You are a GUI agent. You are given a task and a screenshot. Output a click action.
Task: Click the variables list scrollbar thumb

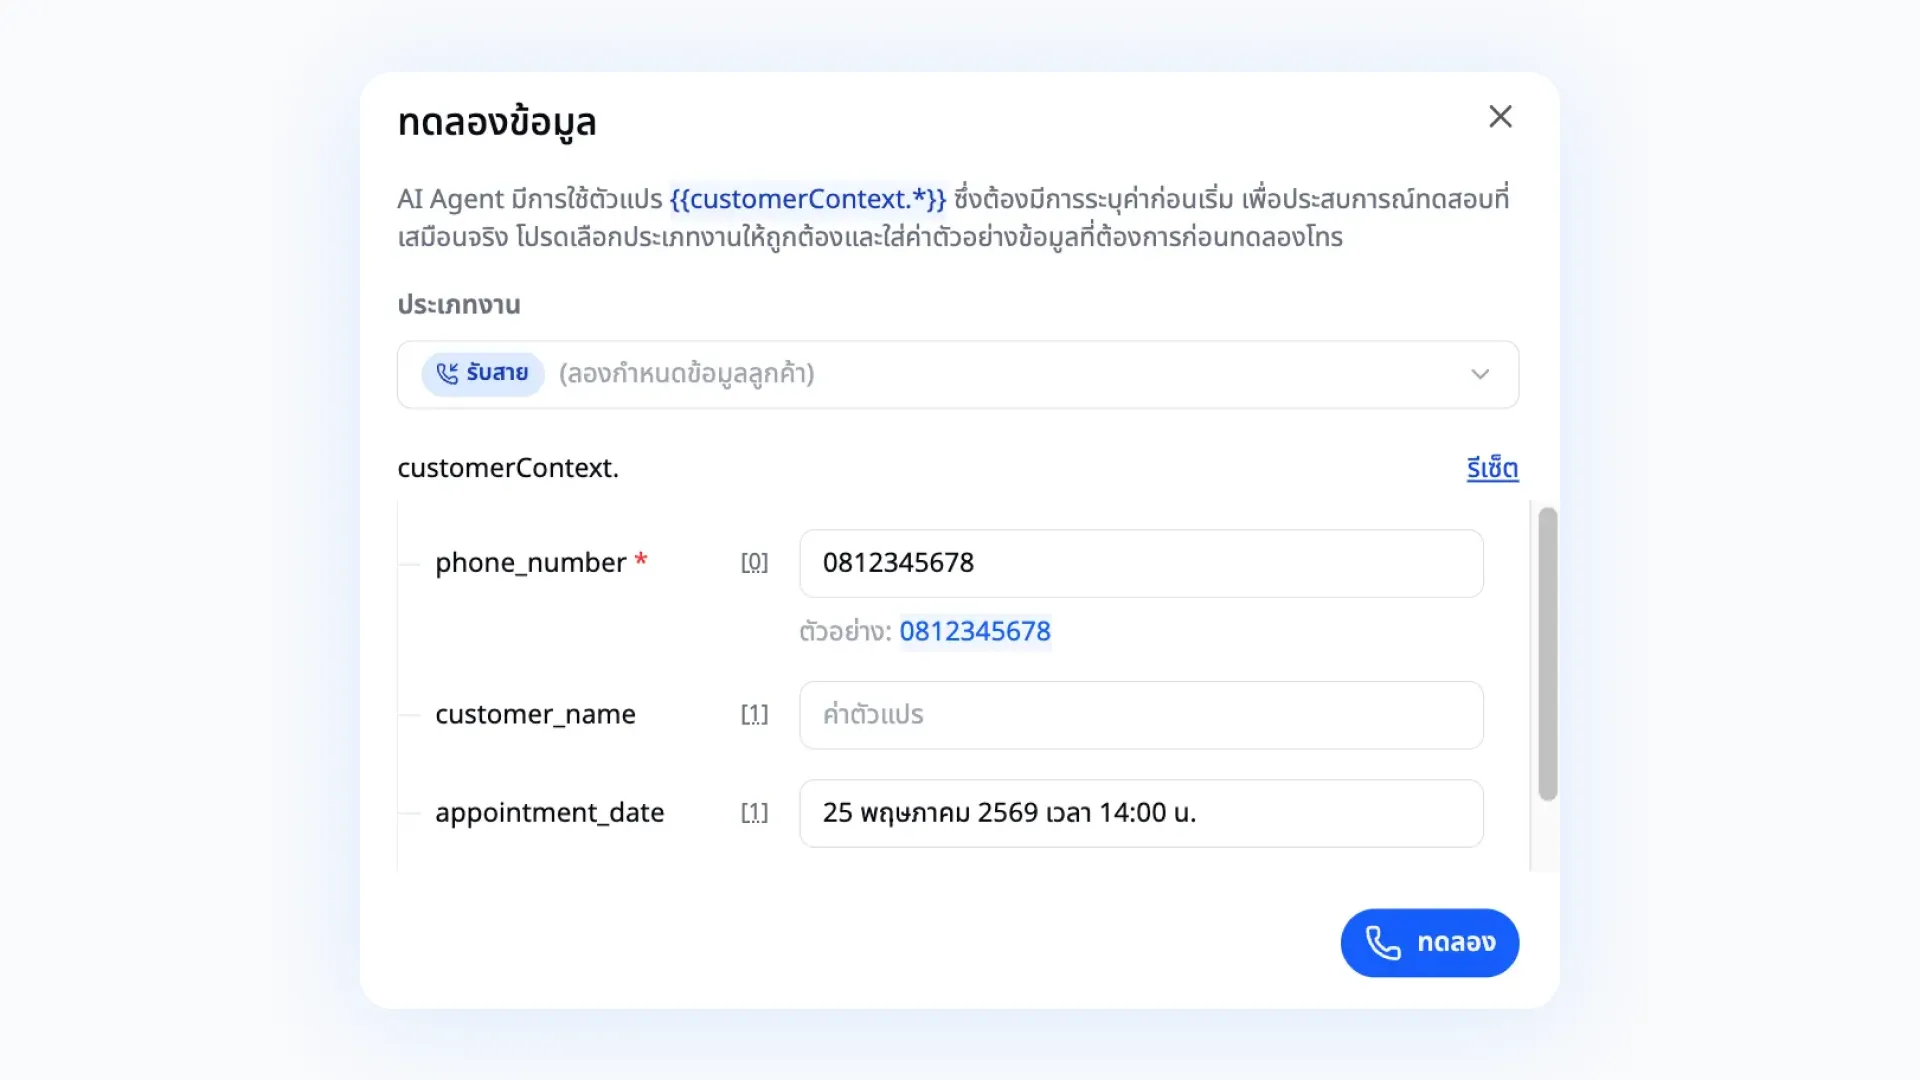1547,654
